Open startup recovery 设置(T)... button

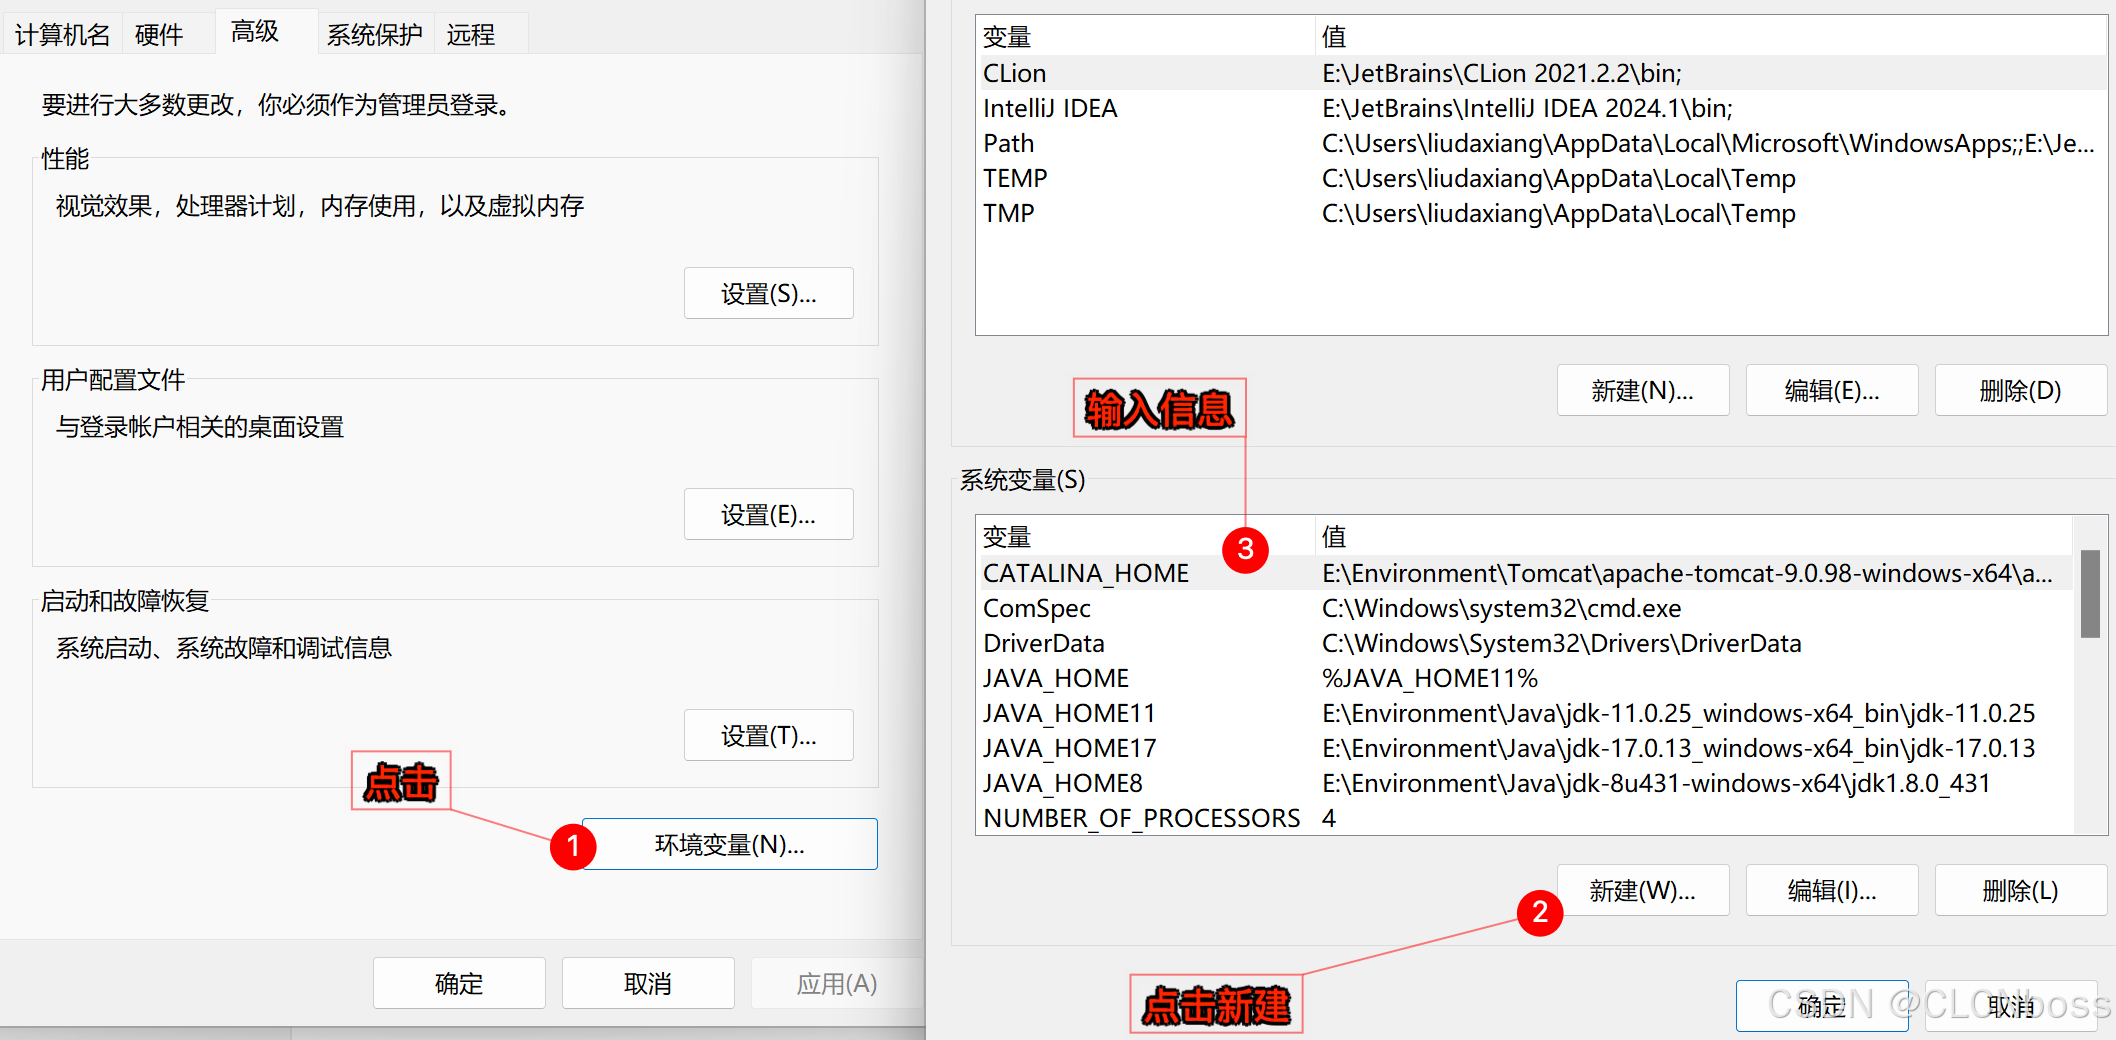pyautogui.click(x=768, y=735)
